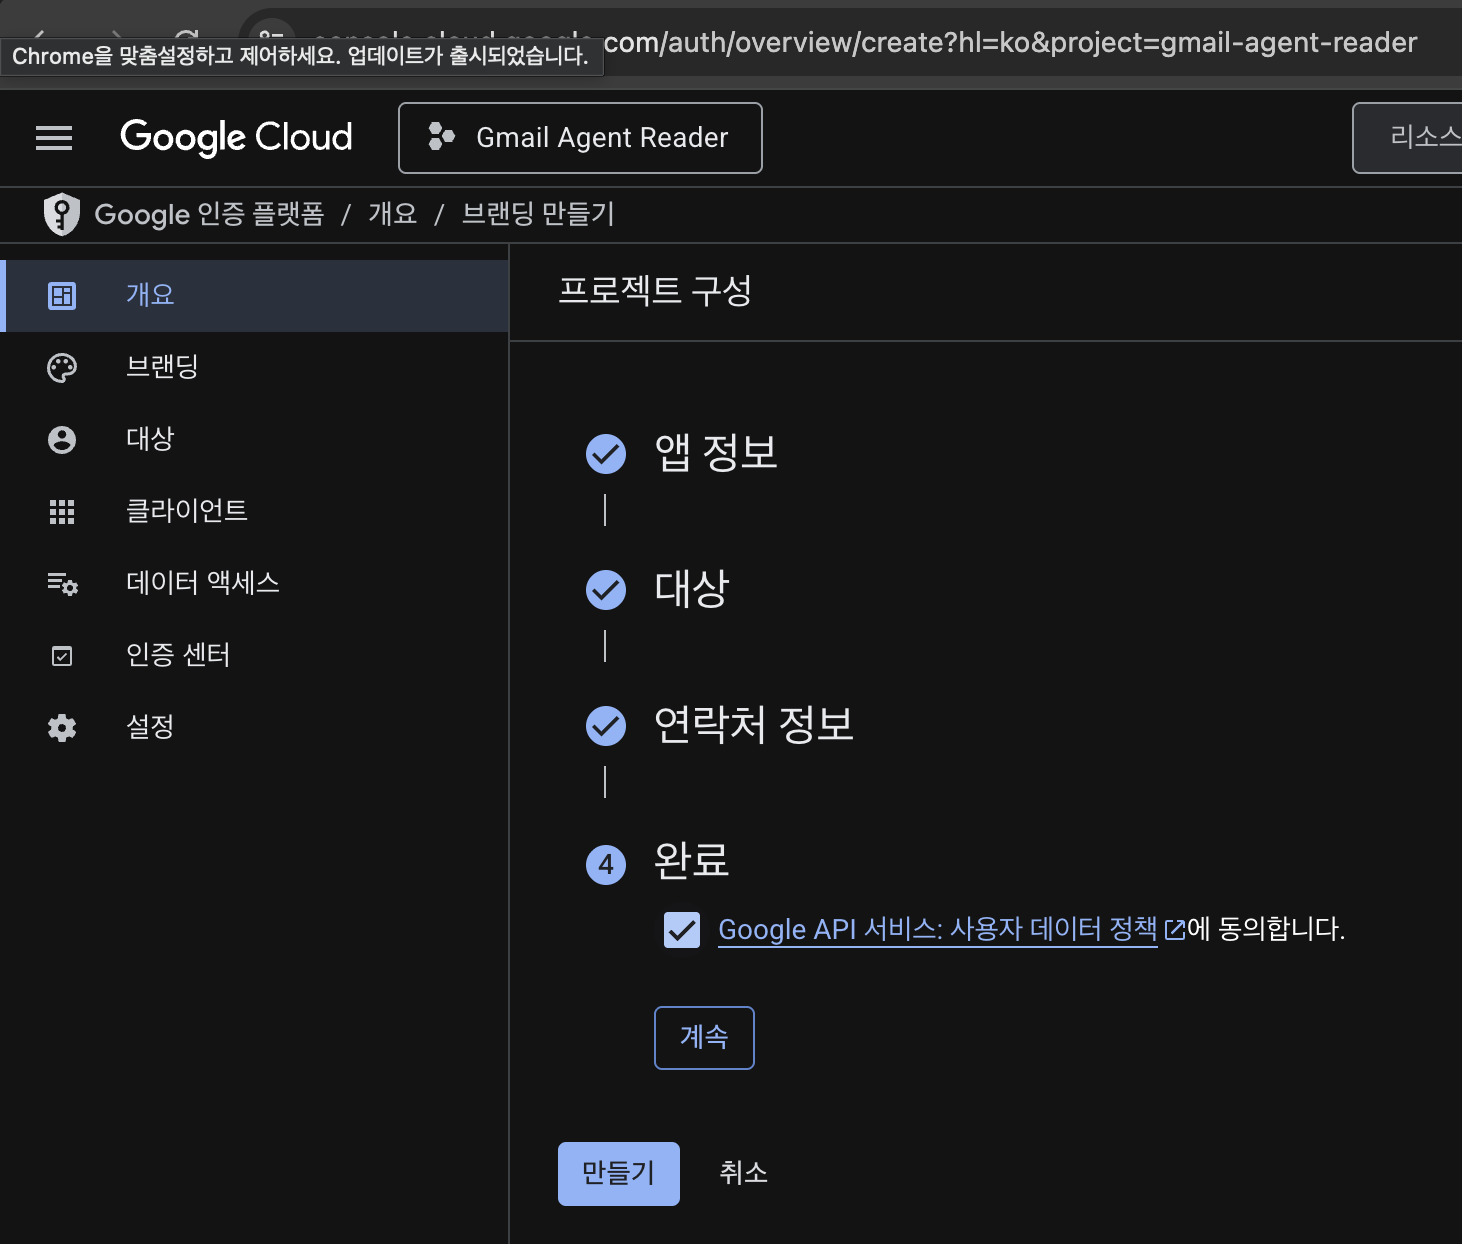Click the 앱 정보 step checkmark icon
The height and width of the screenshot is (1244, 1462).
[606, 454]
